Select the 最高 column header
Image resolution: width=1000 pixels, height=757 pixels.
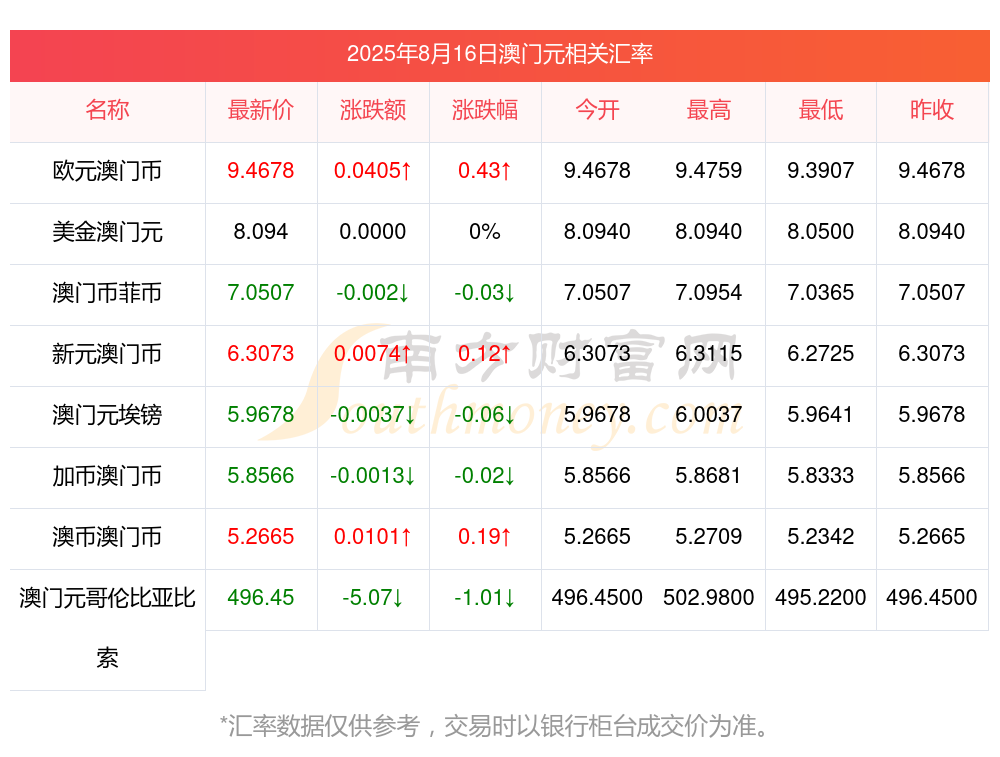click(x=709, y=110)
